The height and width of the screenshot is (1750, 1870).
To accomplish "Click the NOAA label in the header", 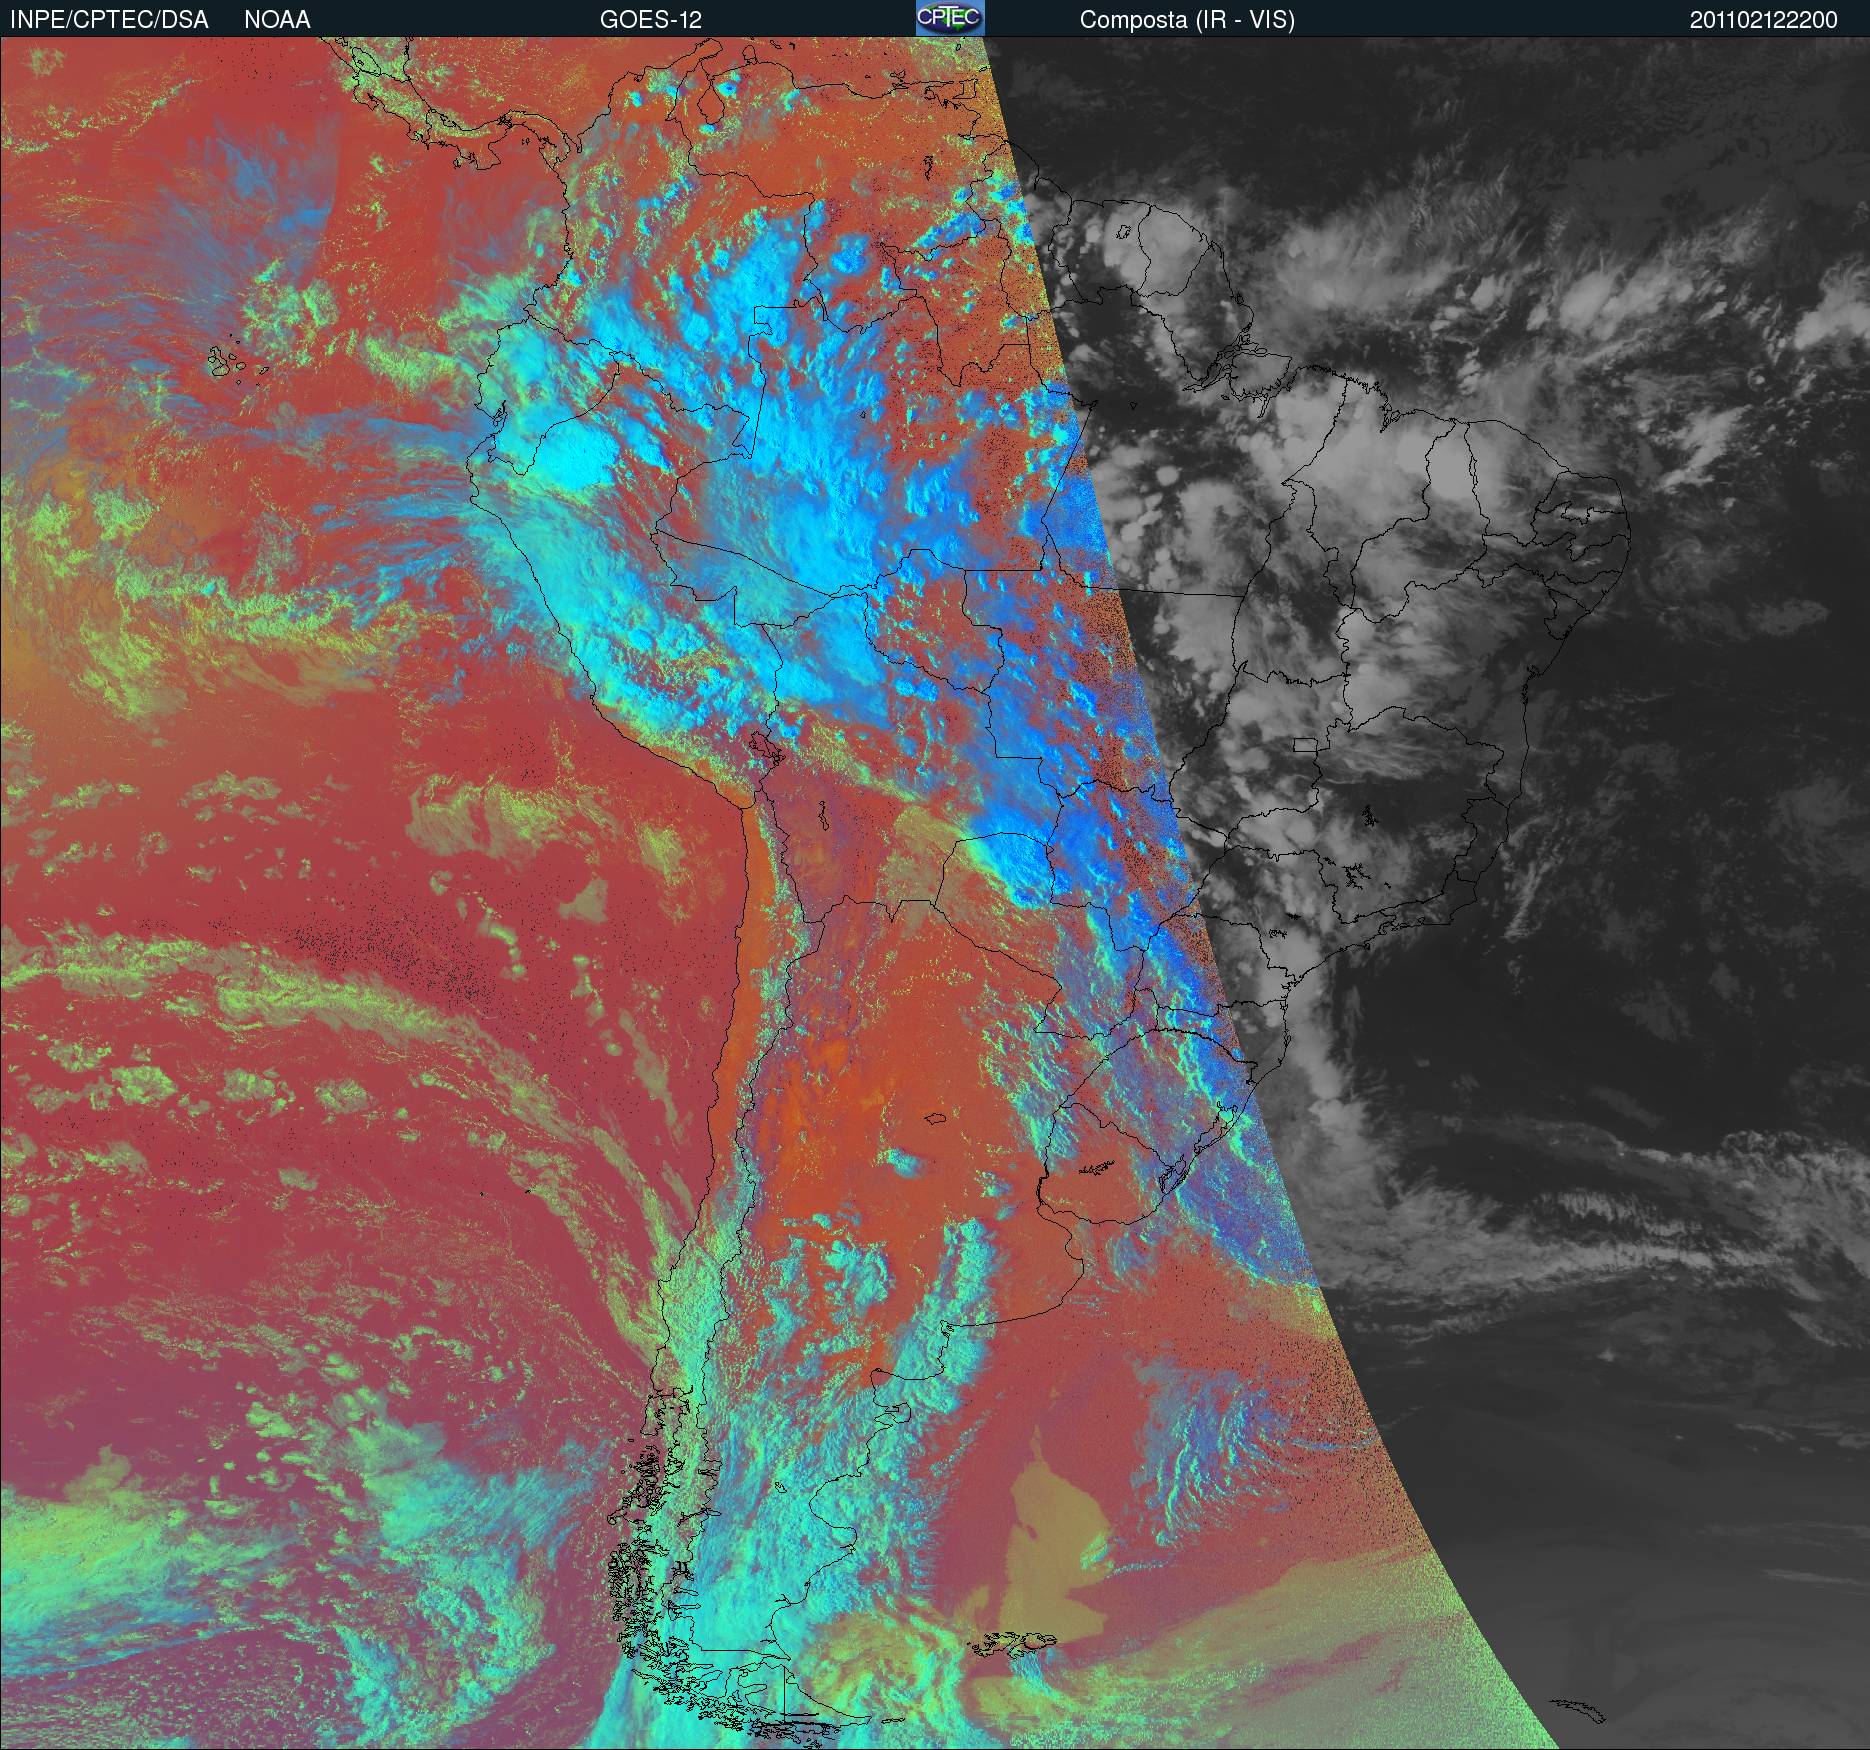I will tap(277, 20).
